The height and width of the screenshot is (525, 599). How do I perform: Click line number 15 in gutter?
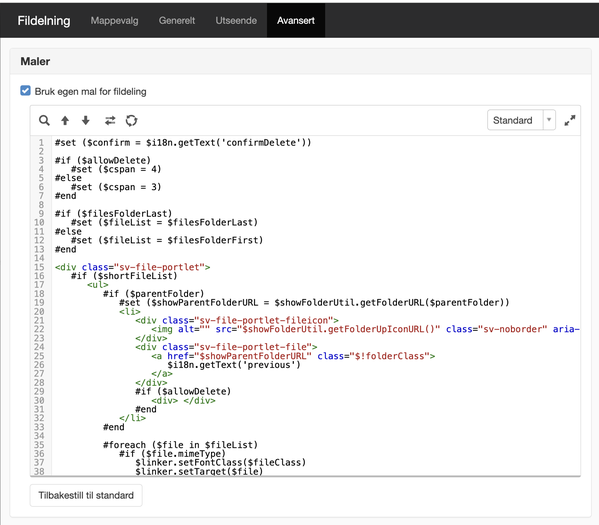pos(39,267)
